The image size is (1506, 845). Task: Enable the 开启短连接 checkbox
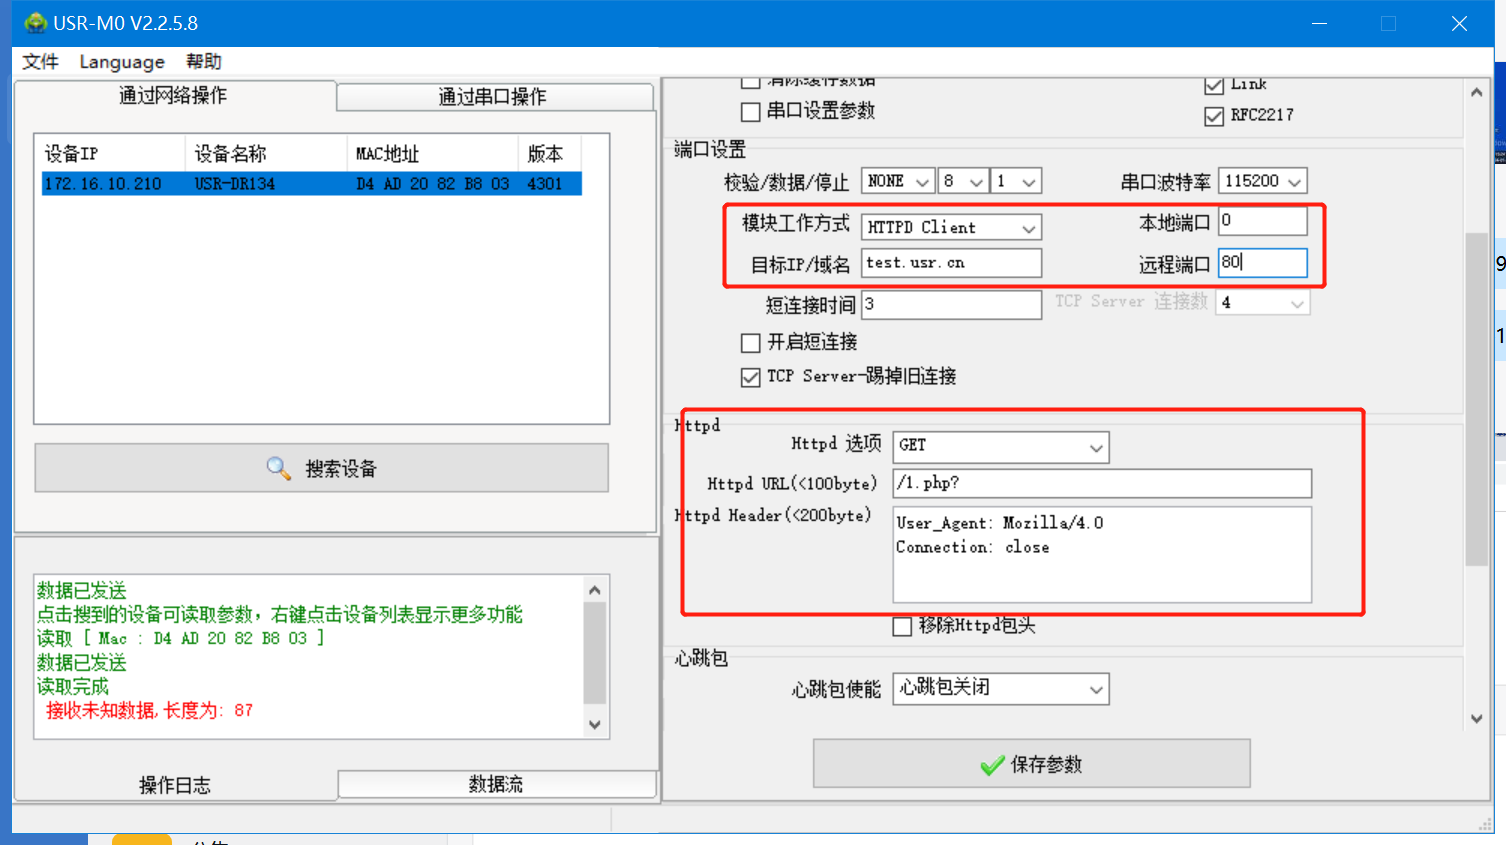(x=751, y=343)
